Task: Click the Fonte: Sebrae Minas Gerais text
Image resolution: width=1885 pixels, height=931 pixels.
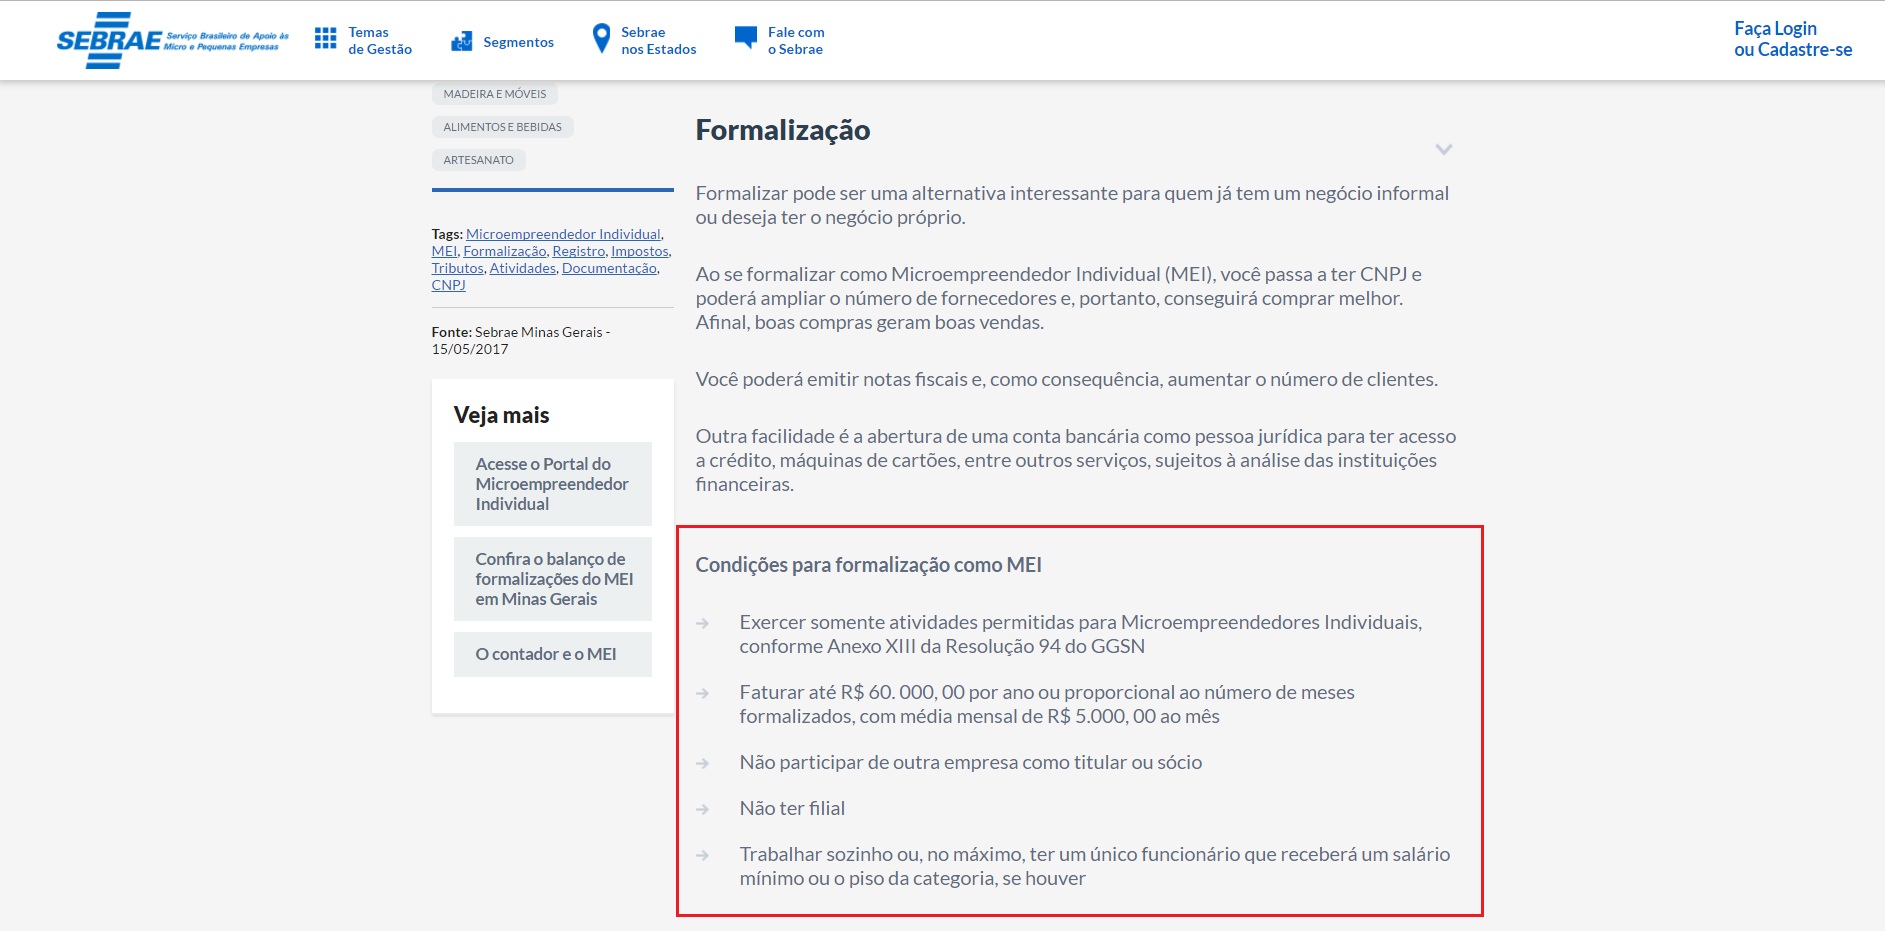Action: pyautogui.click(x=521, y=340)
